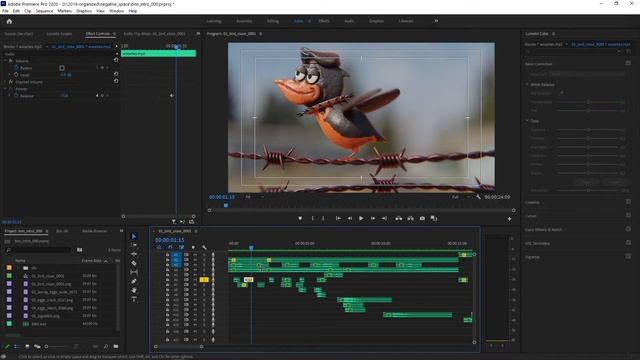Export frame with camera icon
The height and width of the screenshot is (360, 640).
point(422,218)
